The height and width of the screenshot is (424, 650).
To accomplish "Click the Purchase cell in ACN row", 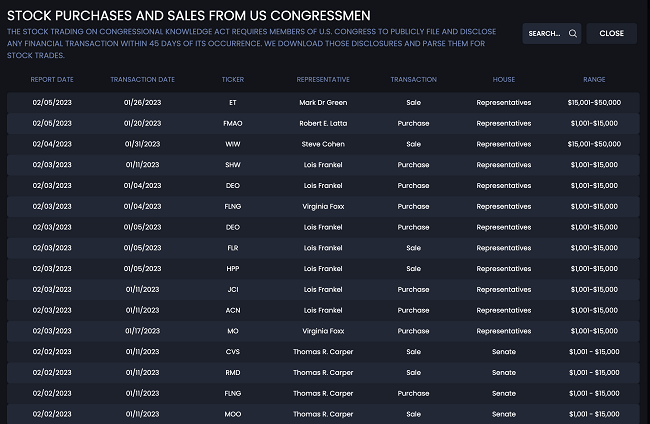I will pos(413,310).
